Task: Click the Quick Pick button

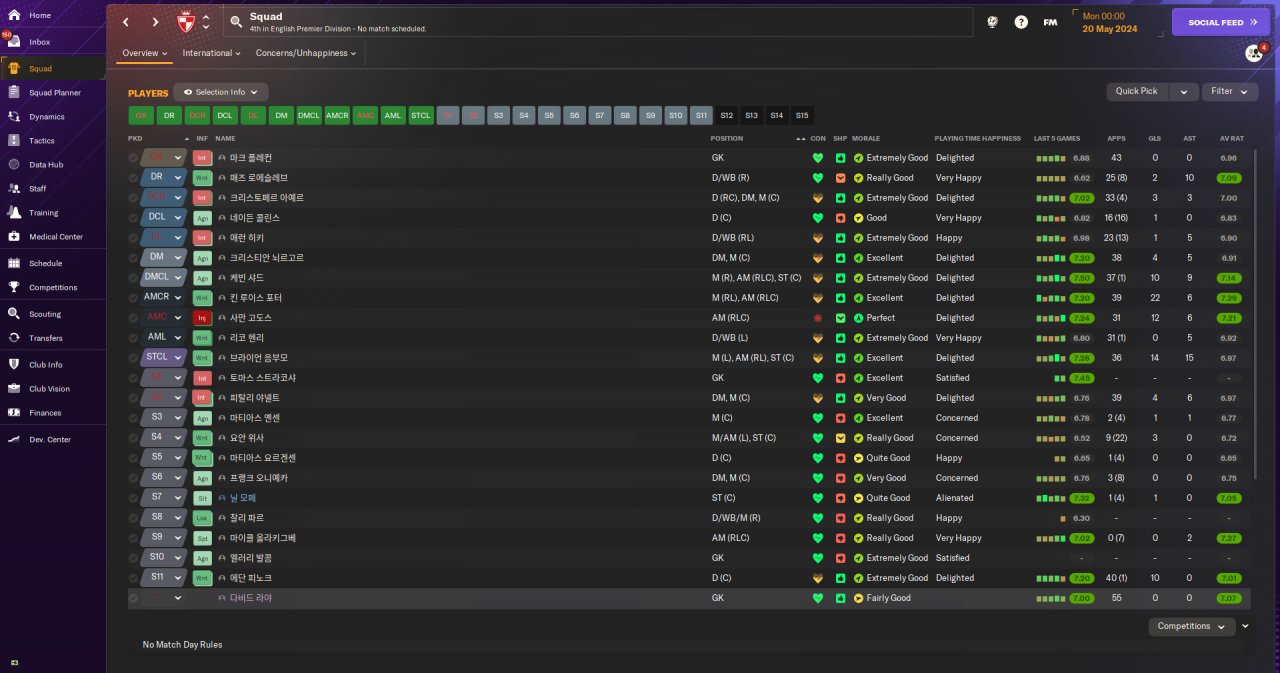Action: [x=1137, y=91]
